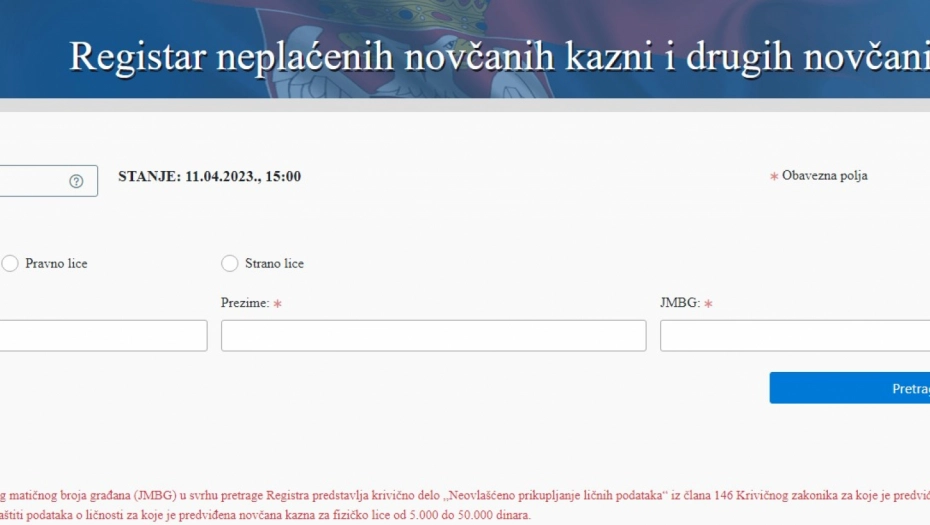Click the Obavezna polja note text
930x525 pixels.
[824, 176]
